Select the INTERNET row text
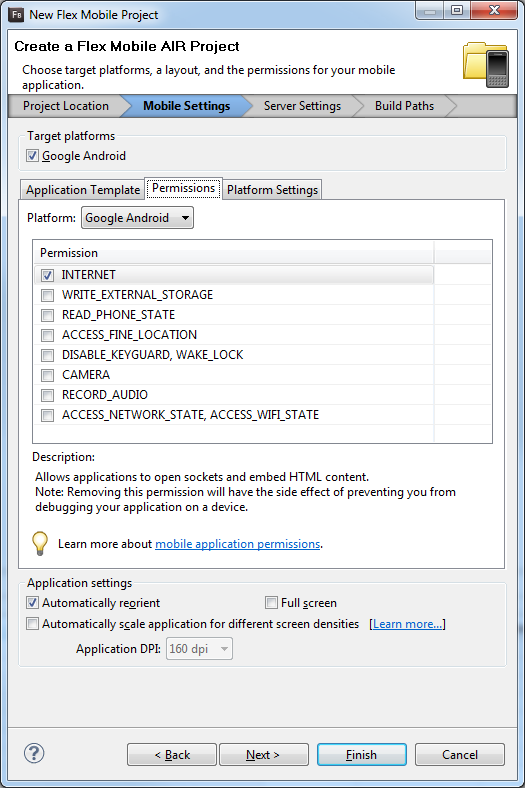This screenshot has width=525, height=788. click(88, 275)
